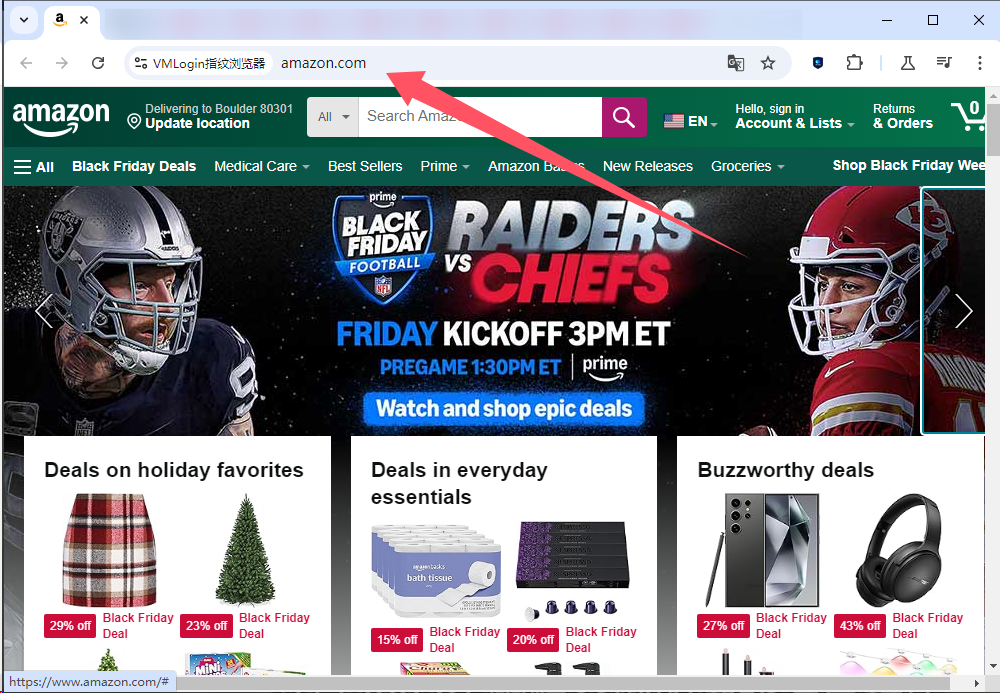Open the All hamburger menu

pos(34,167)
